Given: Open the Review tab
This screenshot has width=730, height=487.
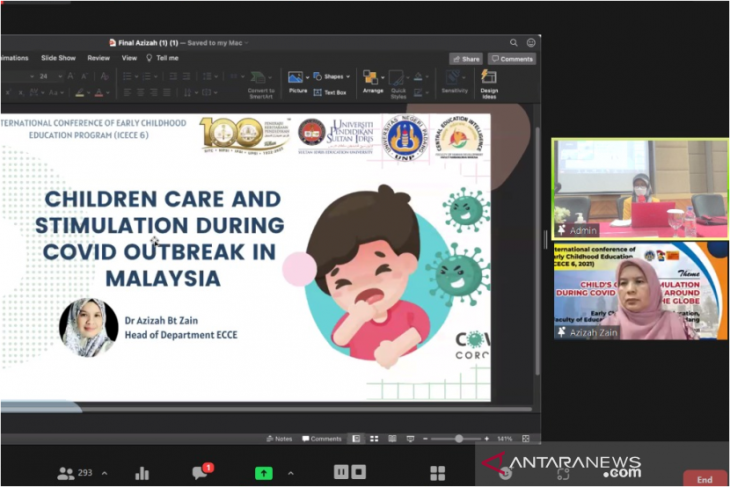Looking at the screenshot, I should point(98,58).
